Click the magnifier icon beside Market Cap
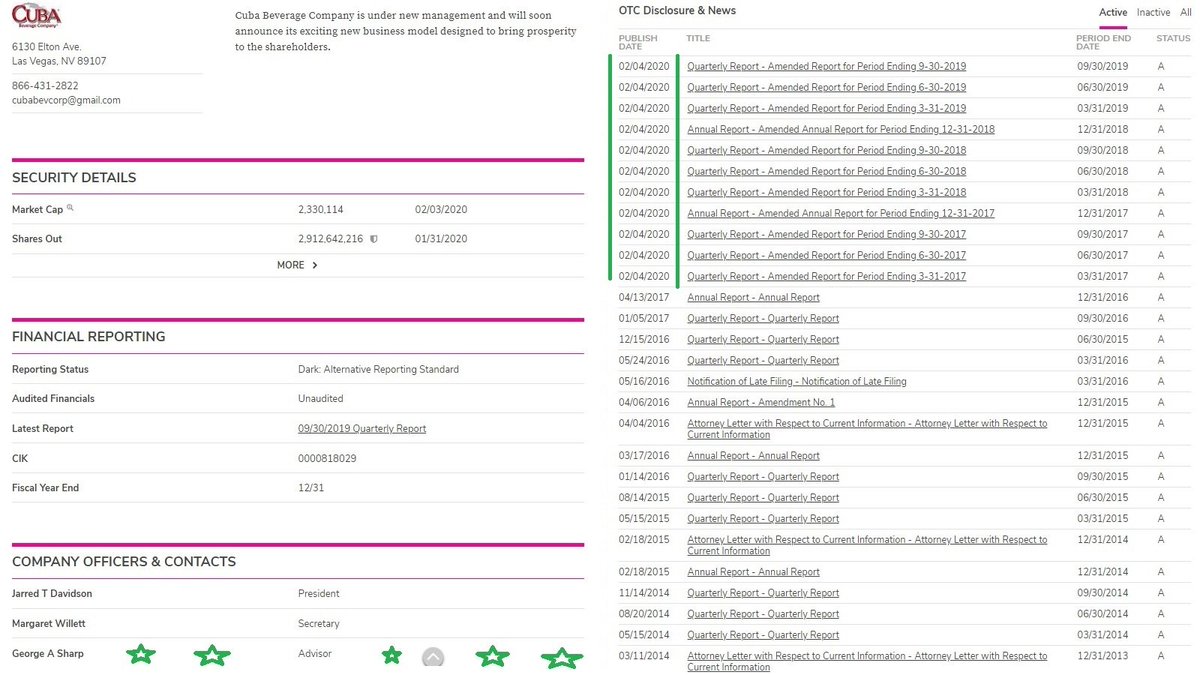The height and width of the screenshot is (675, 1200). (70, 208)
